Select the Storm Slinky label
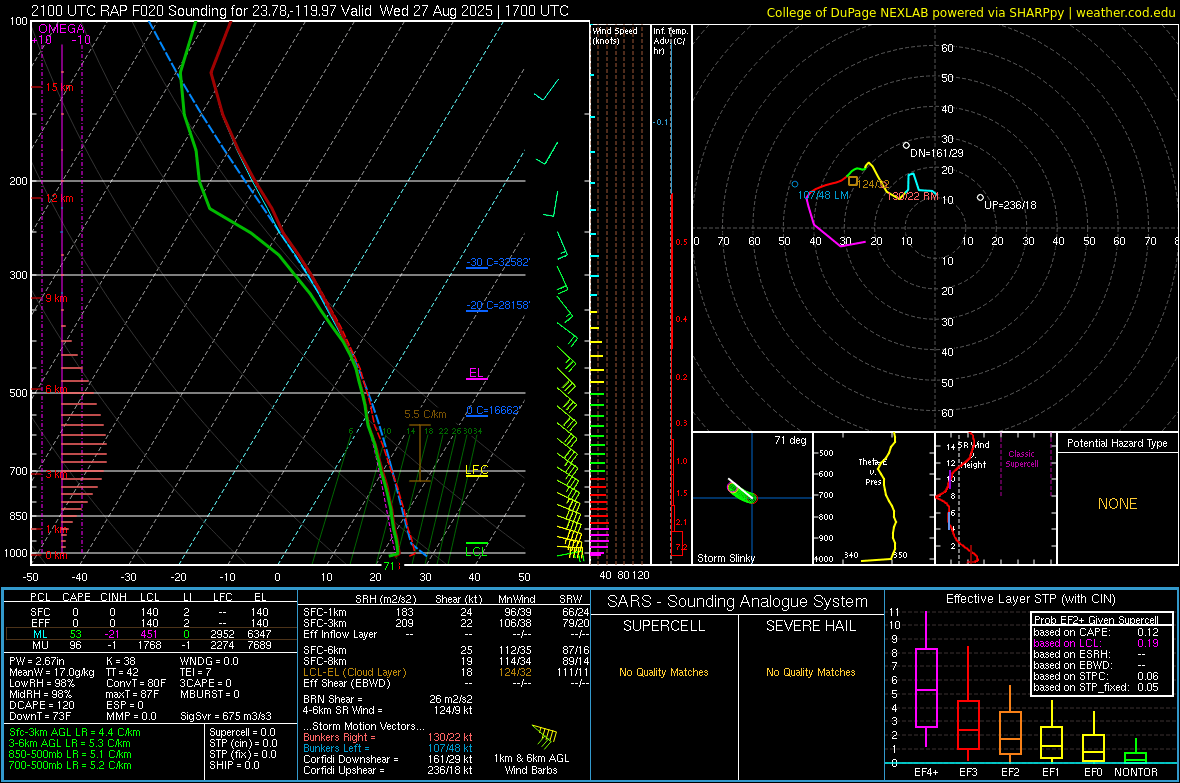1180x783 pixels. click(725, 558)
